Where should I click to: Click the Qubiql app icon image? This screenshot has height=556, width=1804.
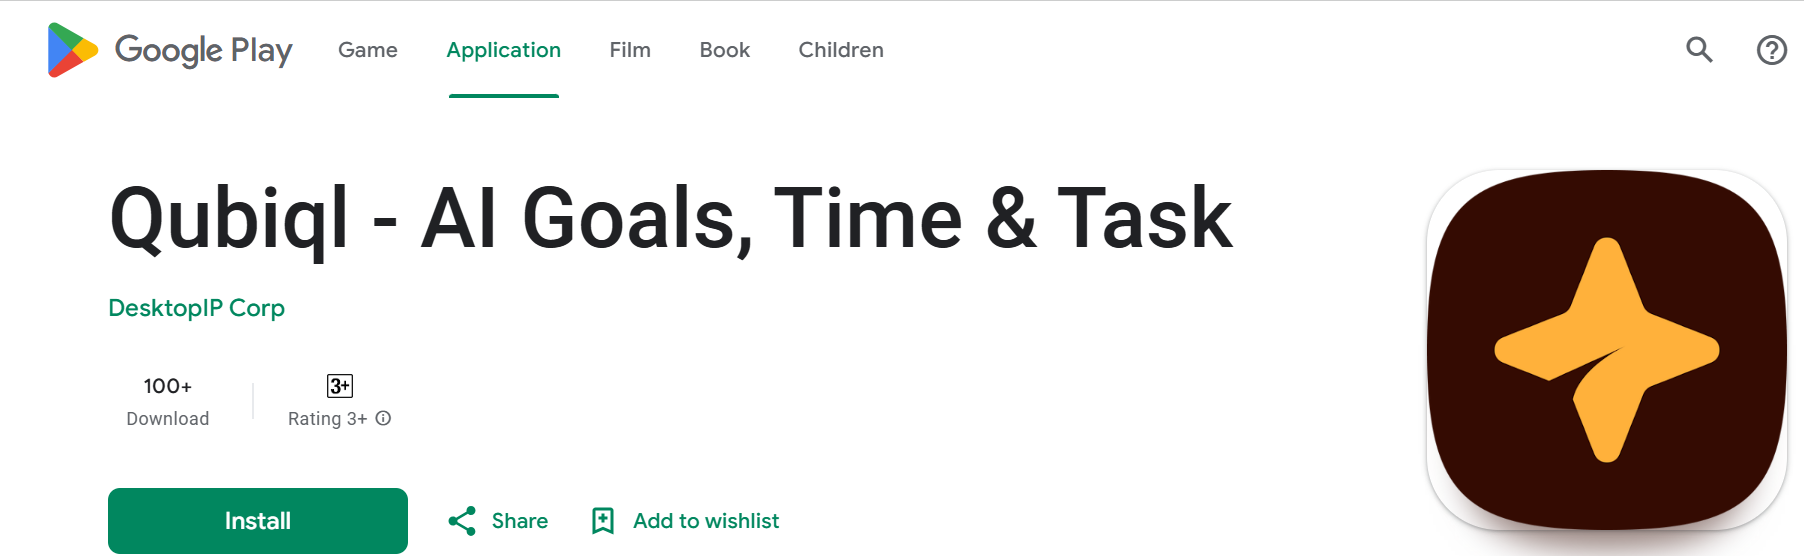coord(1607,350)
